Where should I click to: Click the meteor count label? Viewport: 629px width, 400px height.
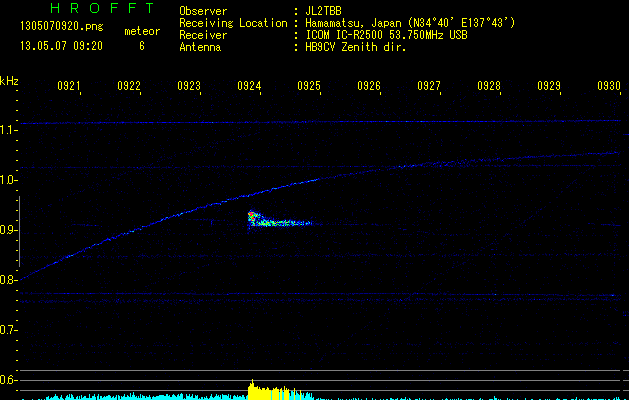(x=141, y=32)
